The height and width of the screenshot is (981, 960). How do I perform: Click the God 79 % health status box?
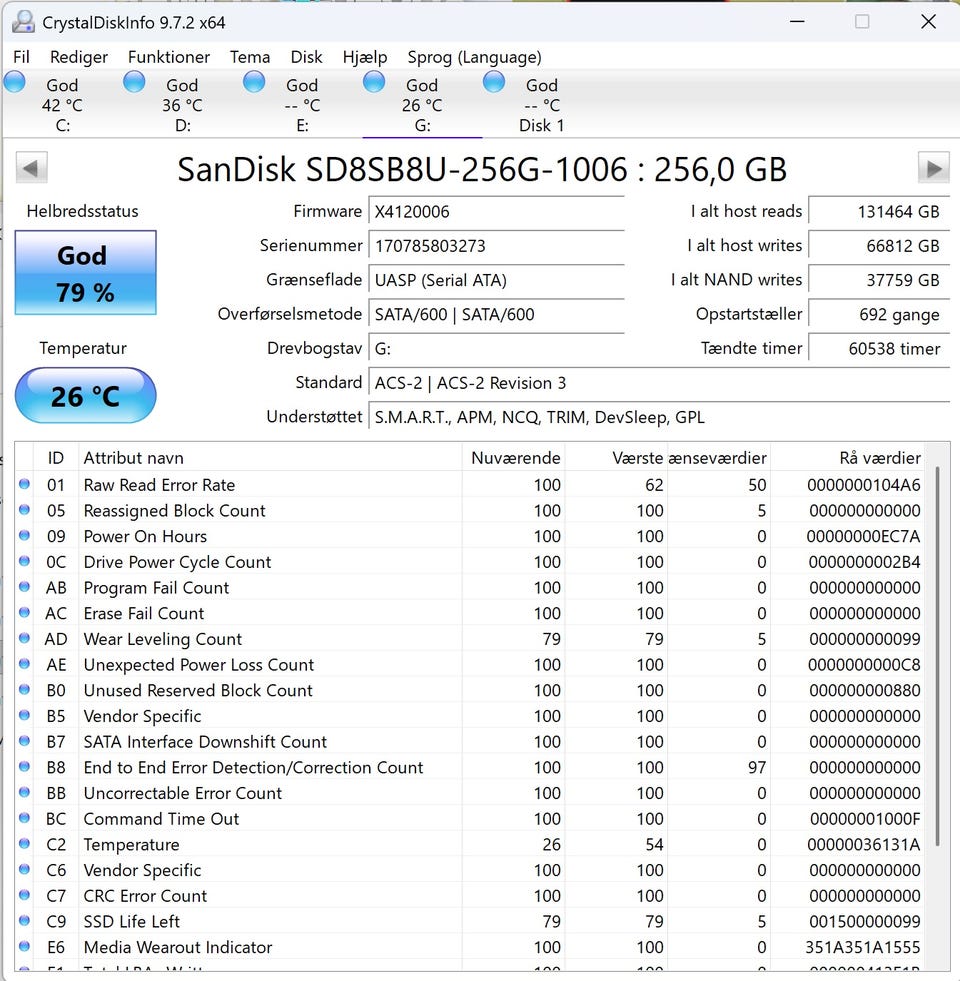click(x=85, y=272)
